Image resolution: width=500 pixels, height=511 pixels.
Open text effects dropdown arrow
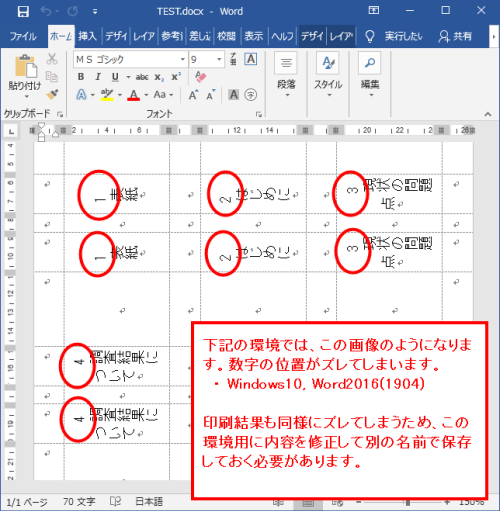click(x=93, y=95)
